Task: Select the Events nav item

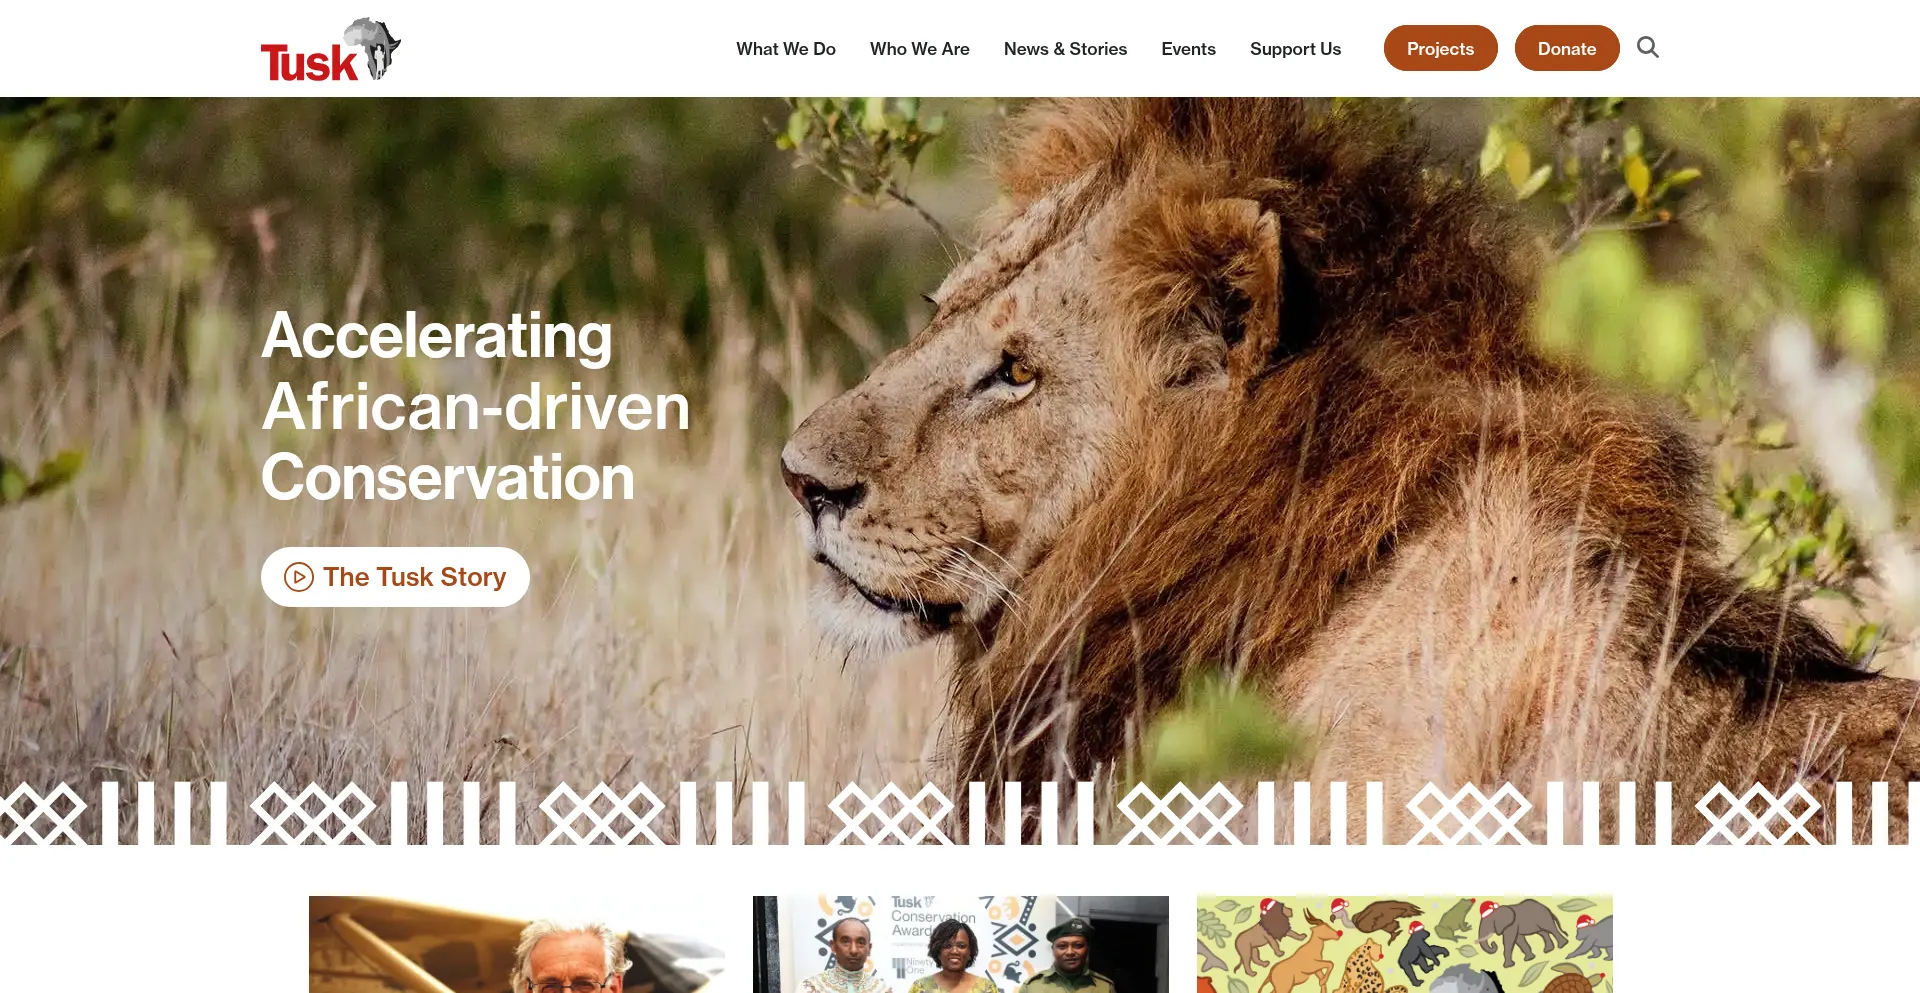Action: pos(1188,49)
